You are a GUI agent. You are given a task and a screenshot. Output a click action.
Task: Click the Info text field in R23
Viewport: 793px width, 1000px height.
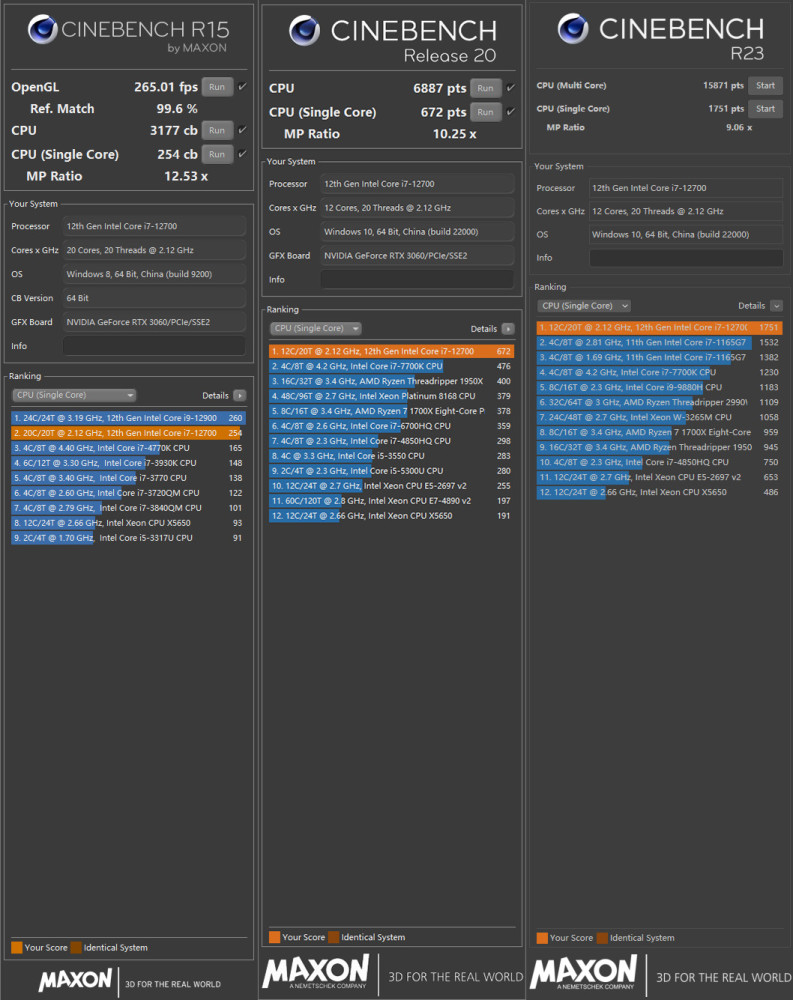685,258
